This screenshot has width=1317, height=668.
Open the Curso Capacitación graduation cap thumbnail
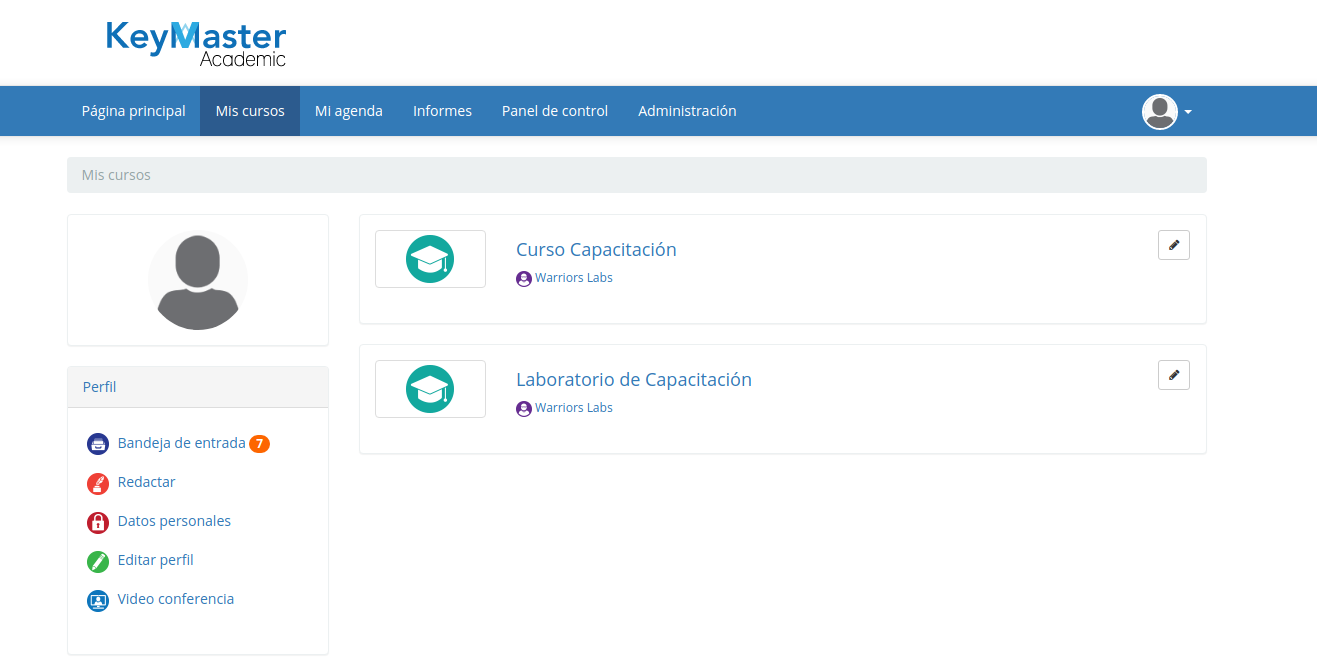[x=430, y=259]
